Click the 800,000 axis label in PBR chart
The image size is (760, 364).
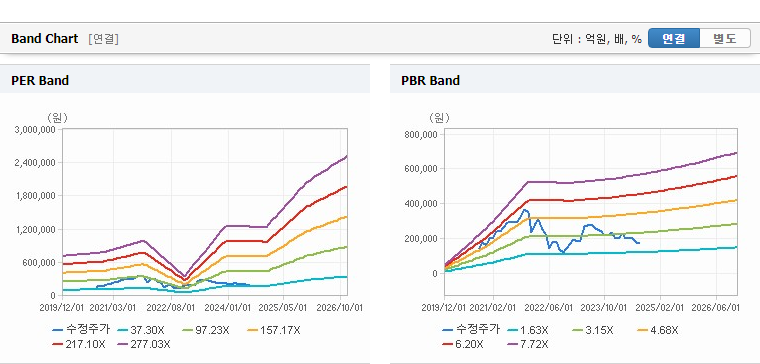pos(421,134)
